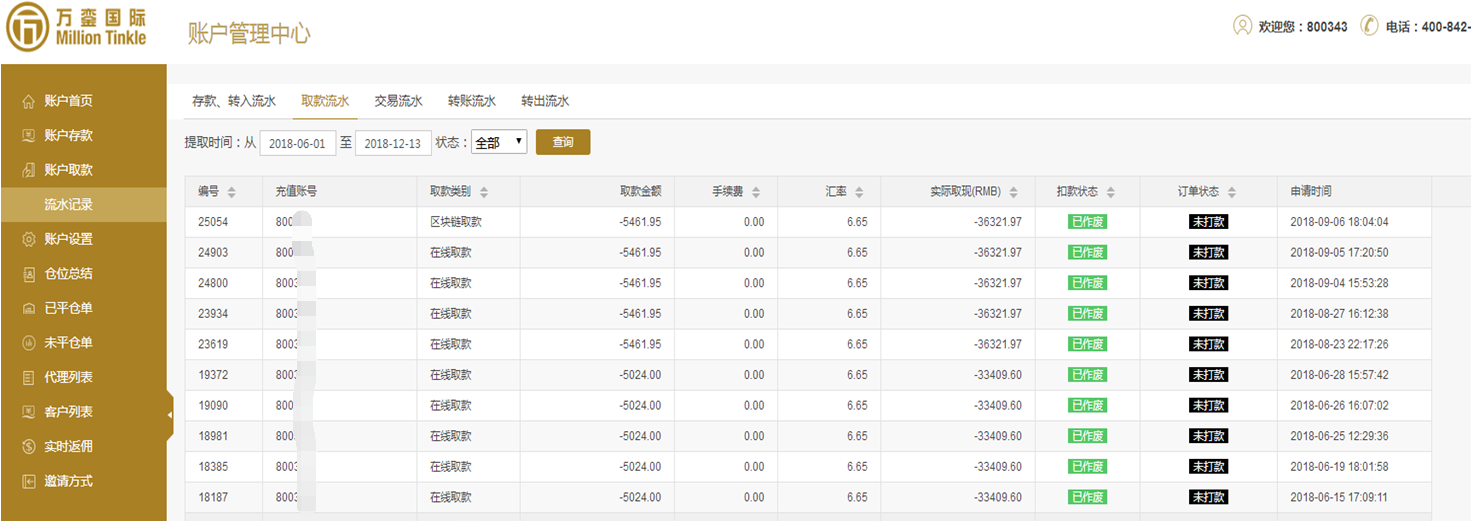Click the 实时返佣 dollar icon

coord(28,447)
